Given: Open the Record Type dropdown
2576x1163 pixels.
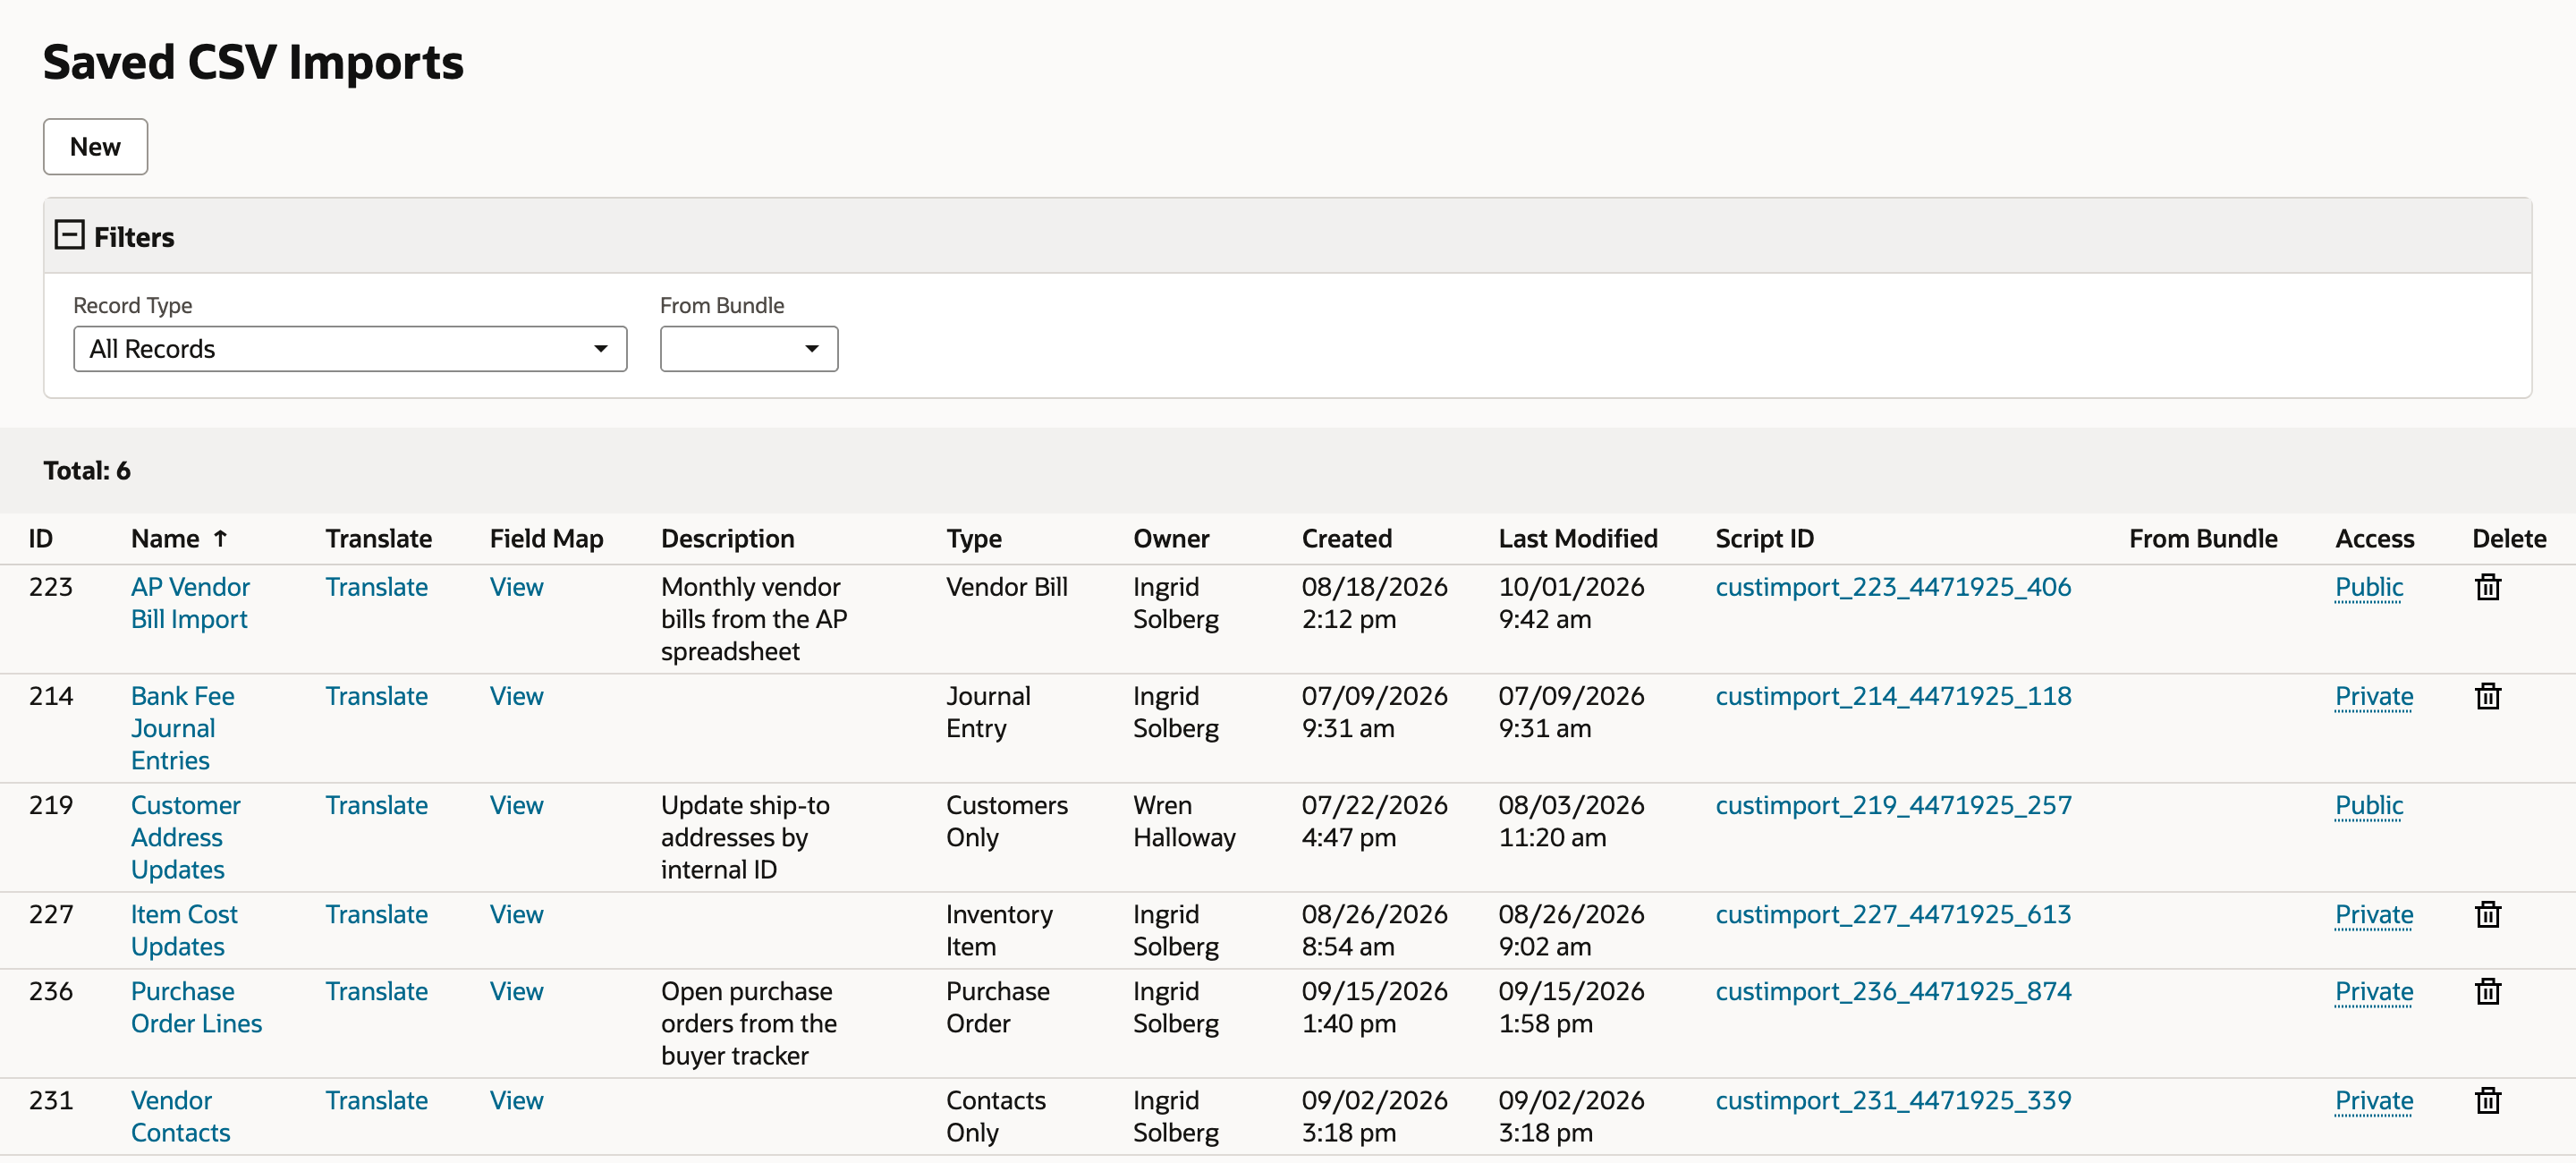Looking at the screenshot, I should point(350,349).
